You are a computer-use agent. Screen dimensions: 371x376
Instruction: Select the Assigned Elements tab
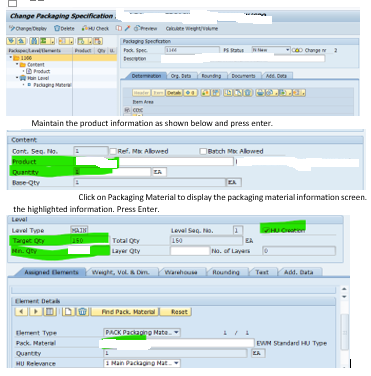pyautogui.click(x=51, y=272)
